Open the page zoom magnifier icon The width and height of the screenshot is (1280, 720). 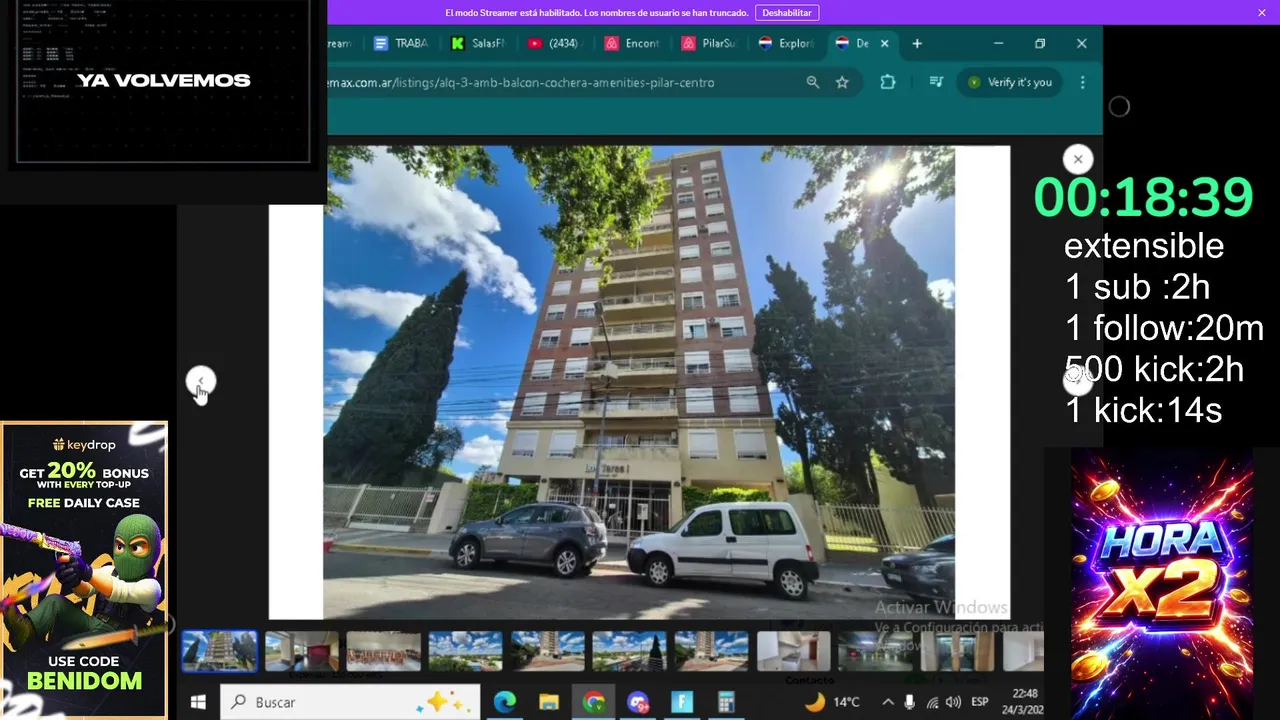point(813,82)
